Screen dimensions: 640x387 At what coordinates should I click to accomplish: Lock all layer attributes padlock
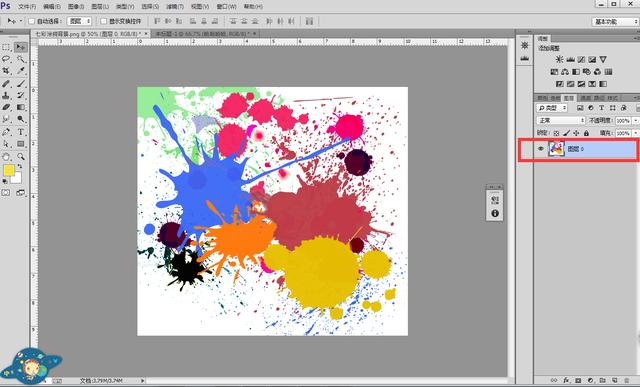[587, 133]
